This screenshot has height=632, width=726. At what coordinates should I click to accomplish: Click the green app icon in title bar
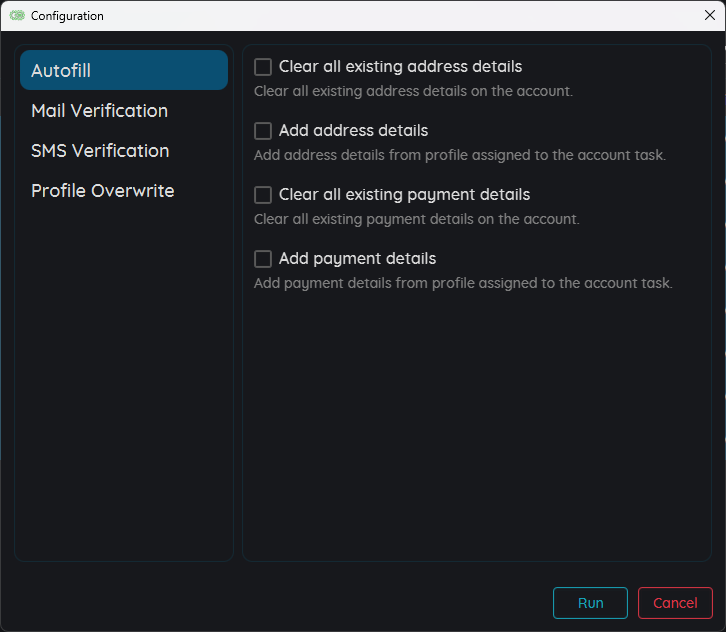point(17,16)
